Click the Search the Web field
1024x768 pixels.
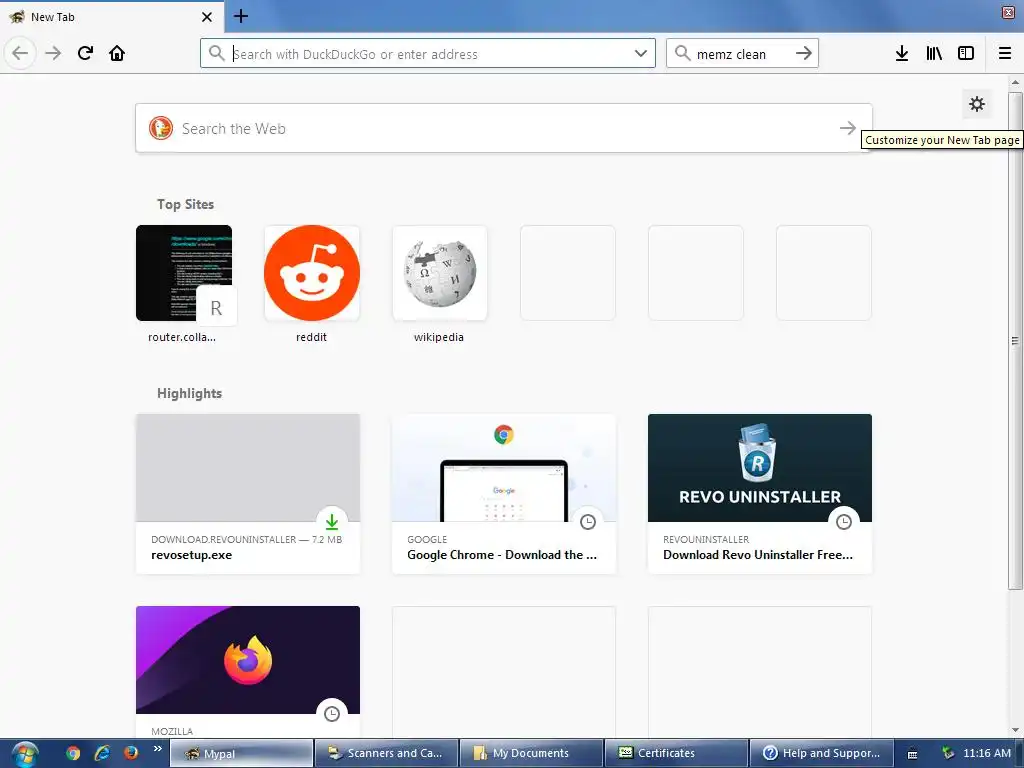click(504, 129)
